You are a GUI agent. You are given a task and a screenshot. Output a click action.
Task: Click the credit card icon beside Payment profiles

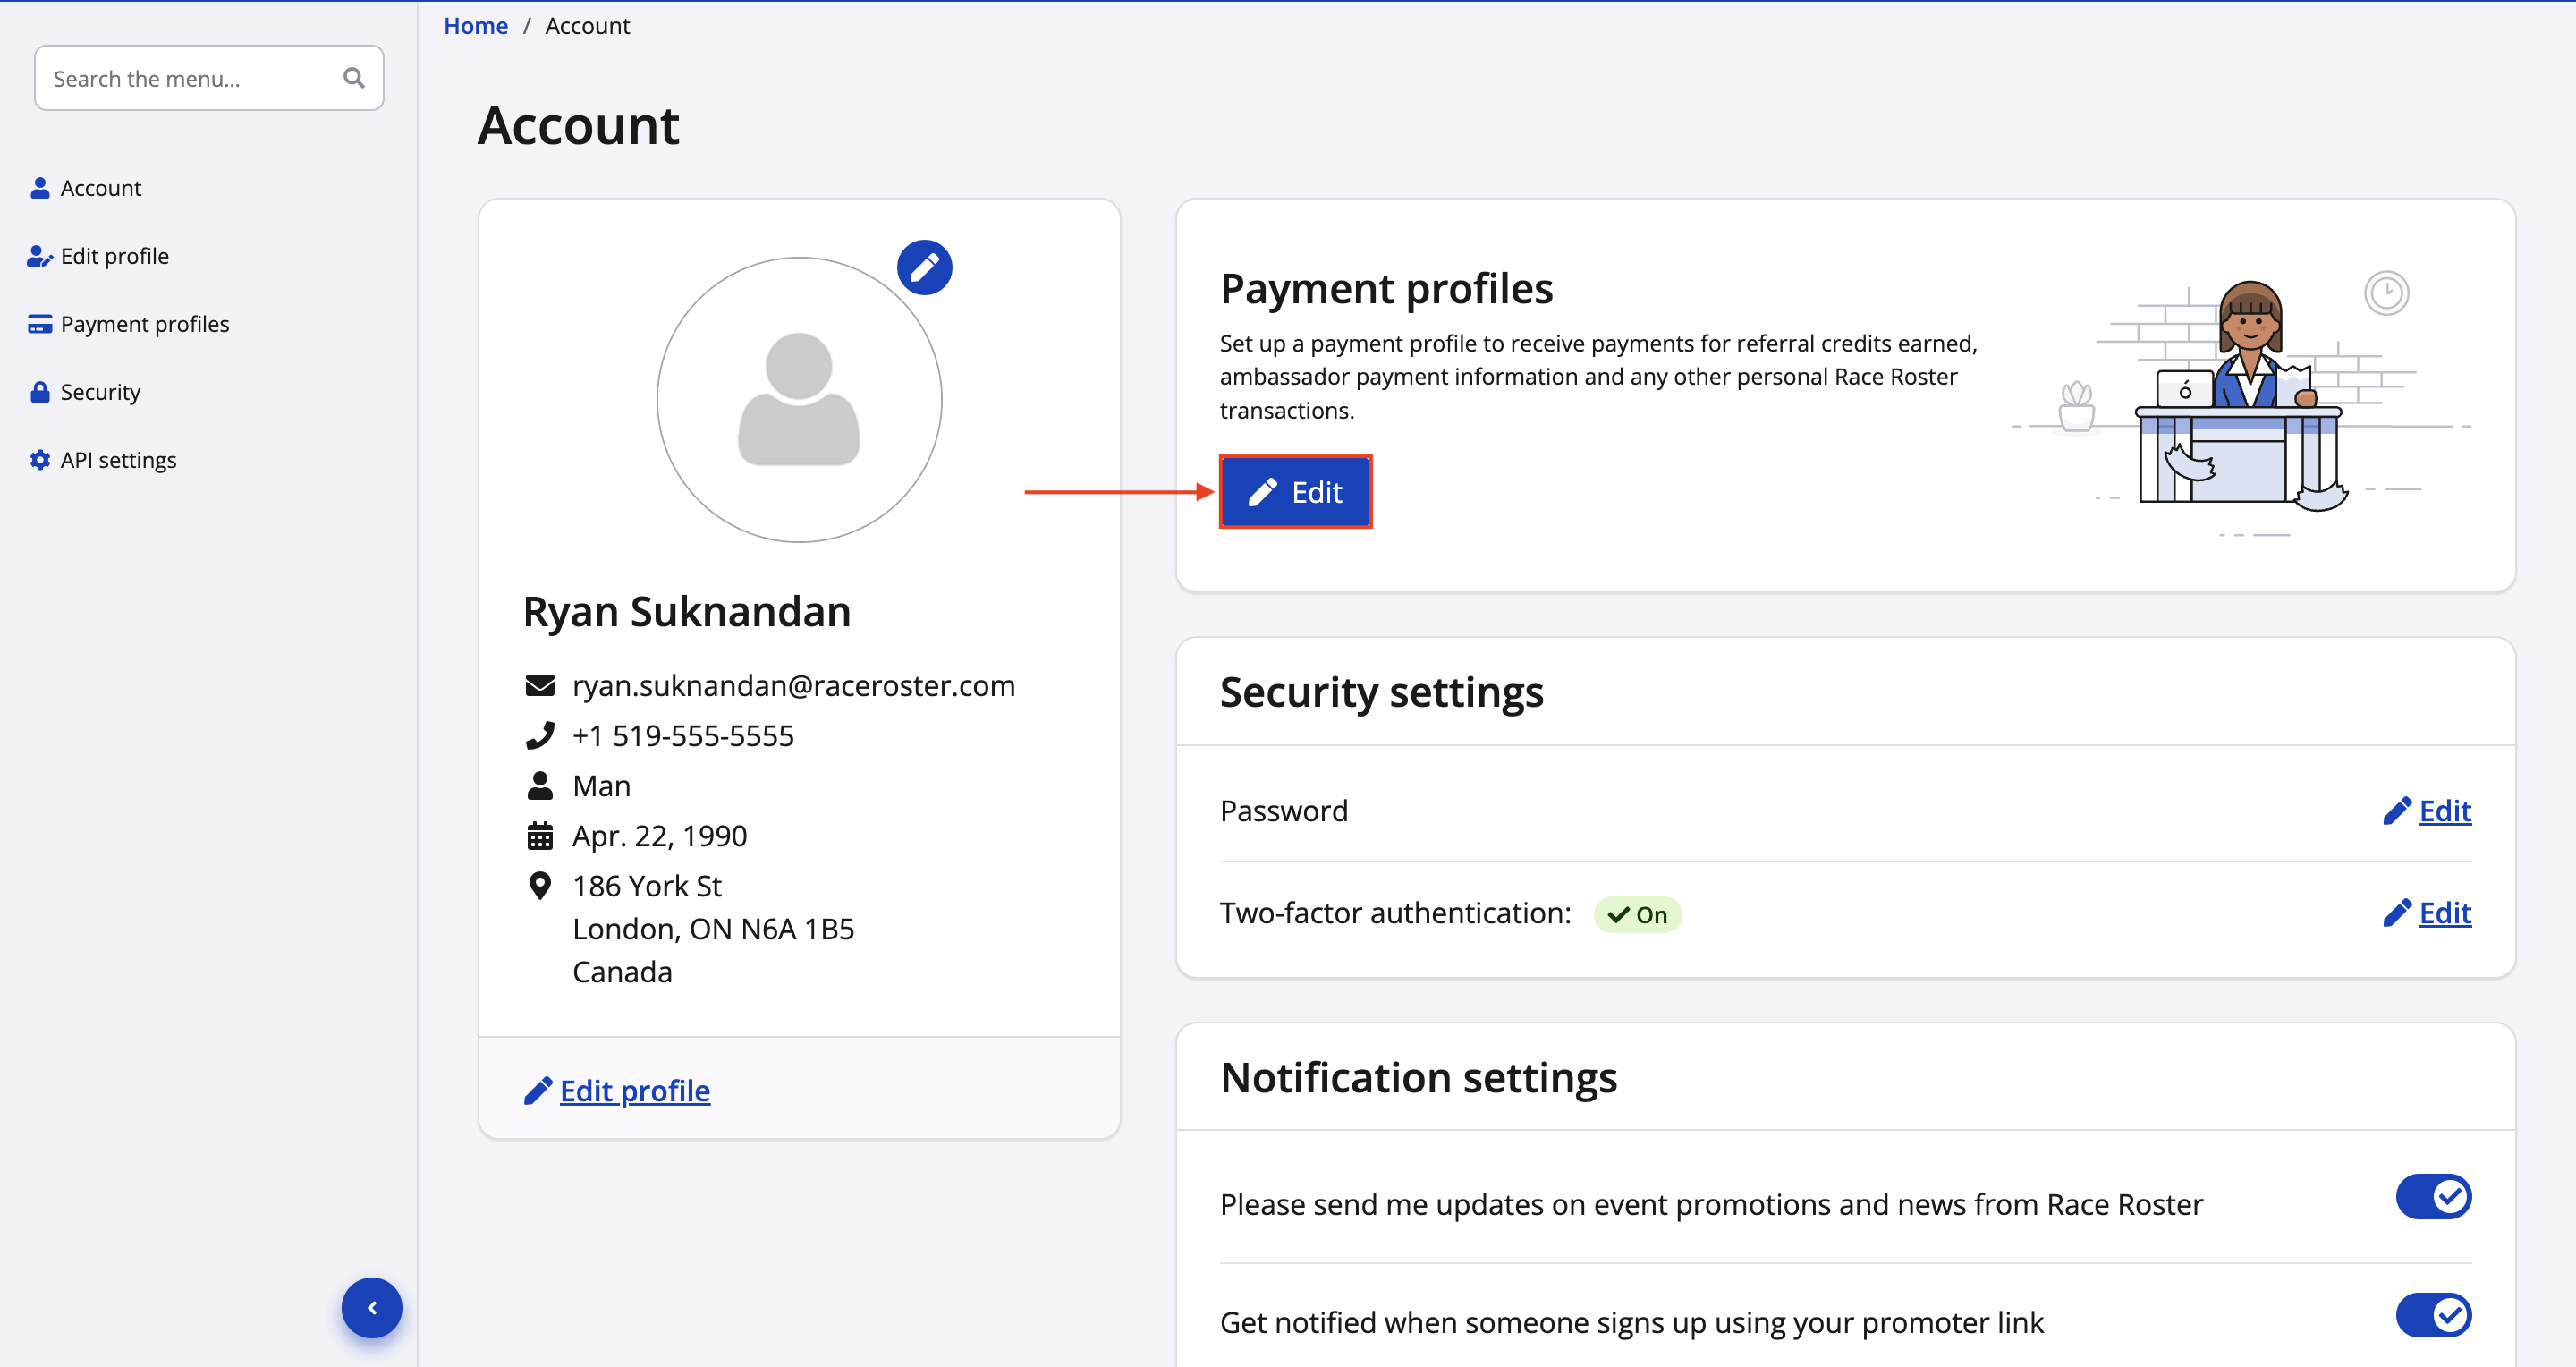[x=39, y=324]
